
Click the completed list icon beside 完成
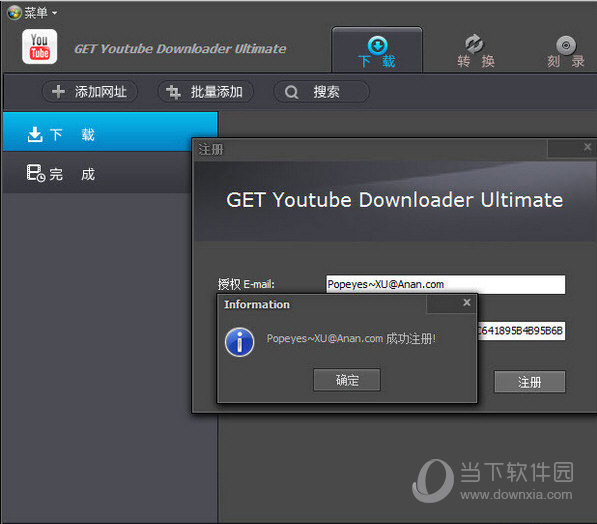click(36, 173)
